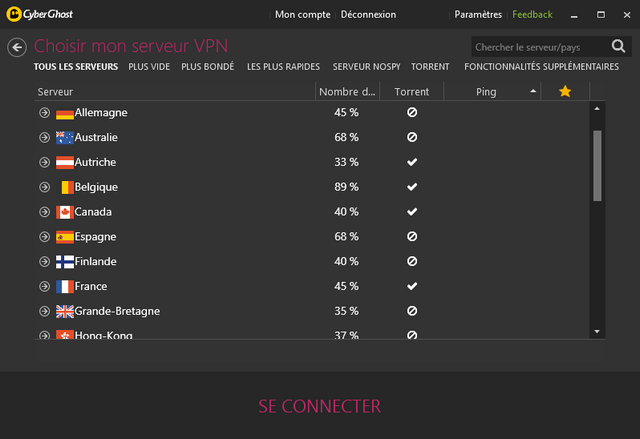640x439 pixels.
Task: Click the 33 % load for Autriche
Action: click(347, 162)
